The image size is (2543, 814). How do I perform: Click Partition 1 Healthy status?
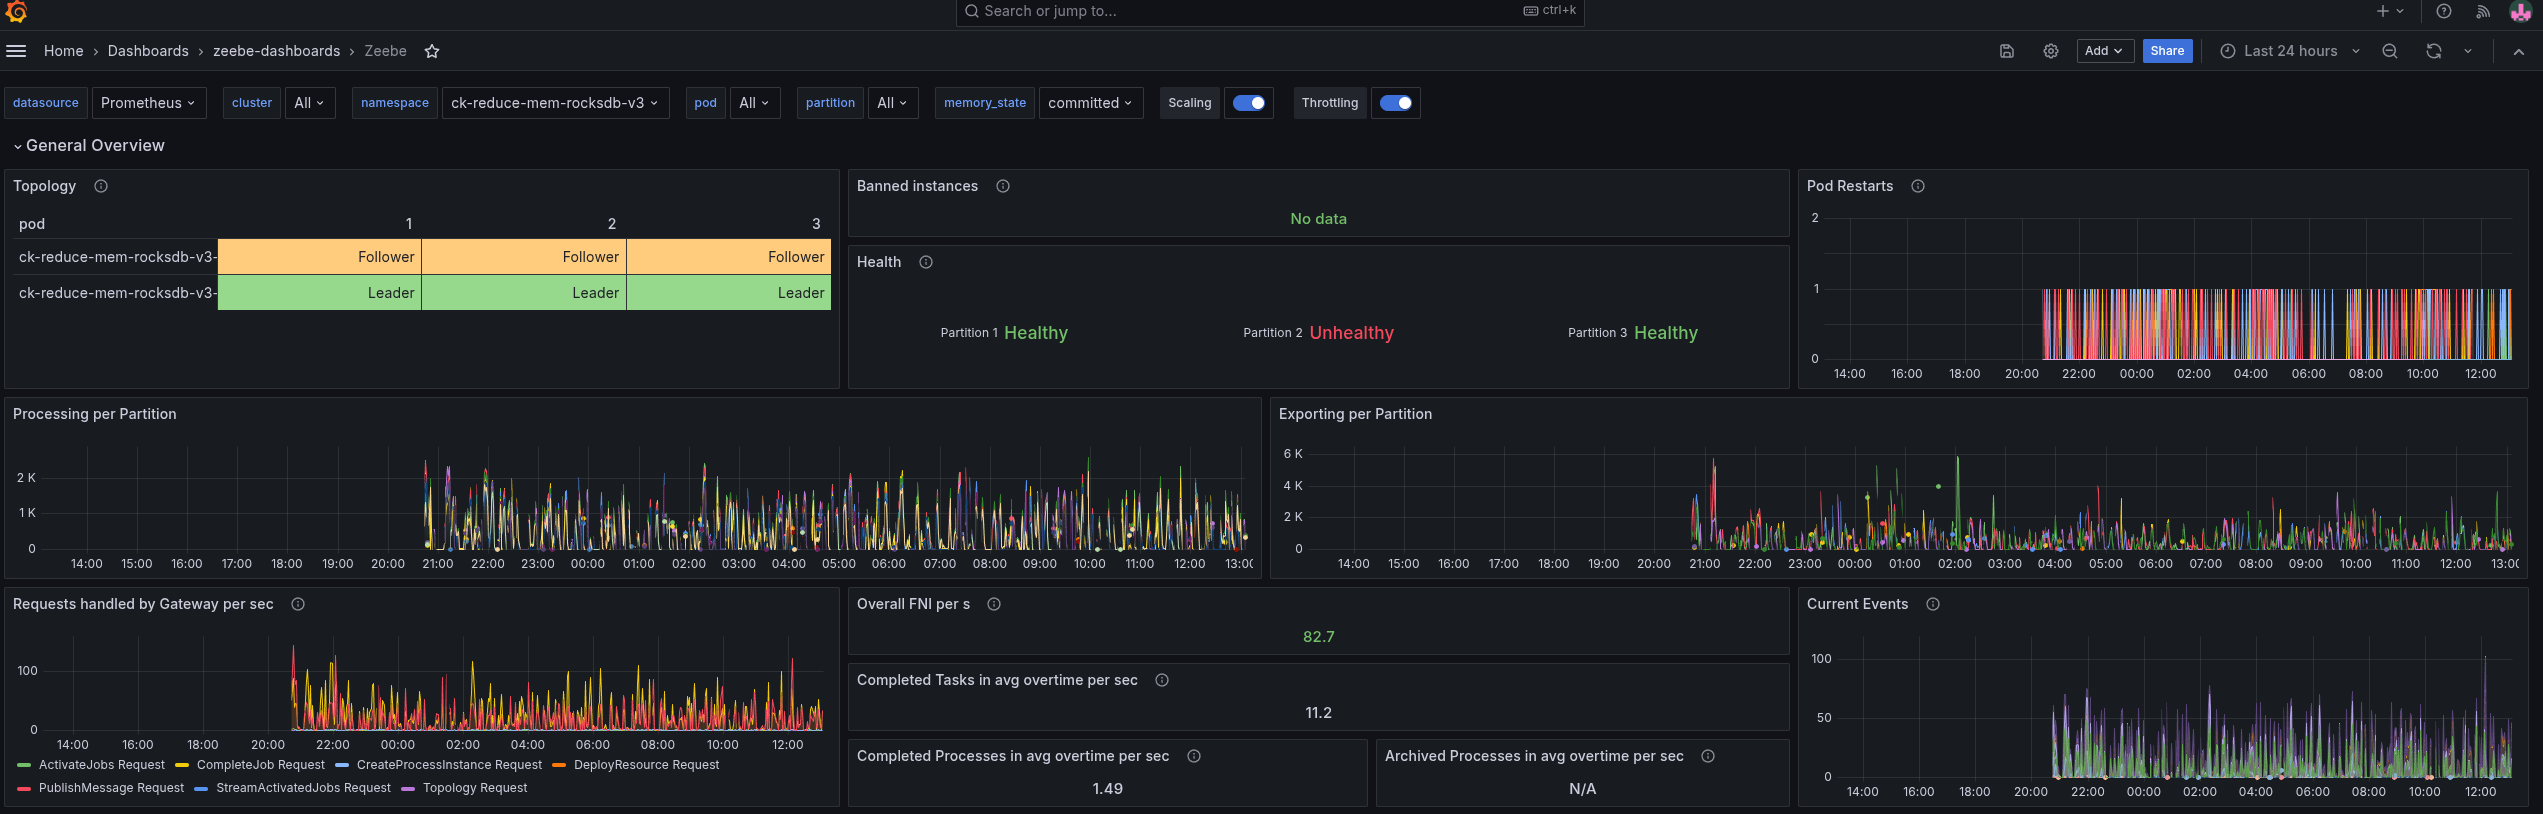tap(1035, 333)
